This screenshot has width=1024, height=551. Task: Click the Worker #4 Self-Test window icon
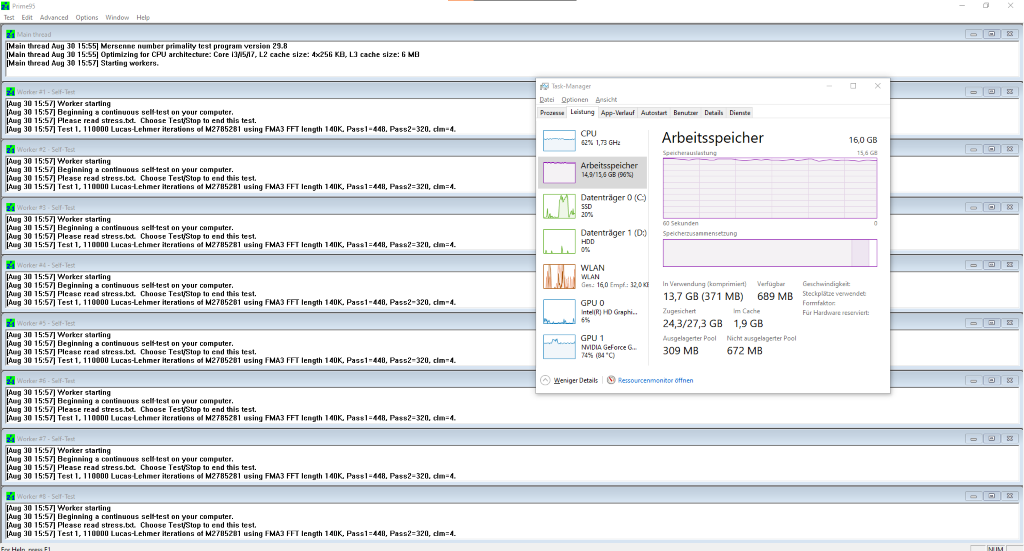pos(10,265)
